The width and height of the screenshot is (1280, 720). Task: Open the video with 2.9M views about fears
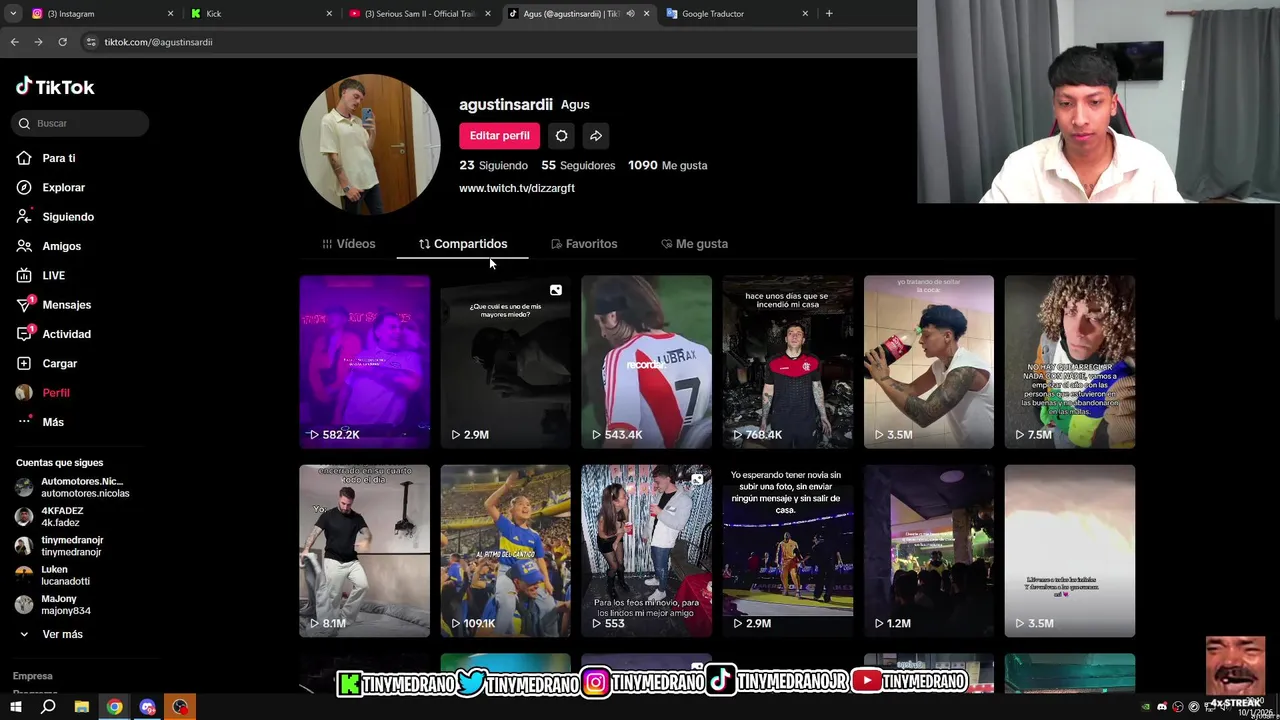[505, 362]
